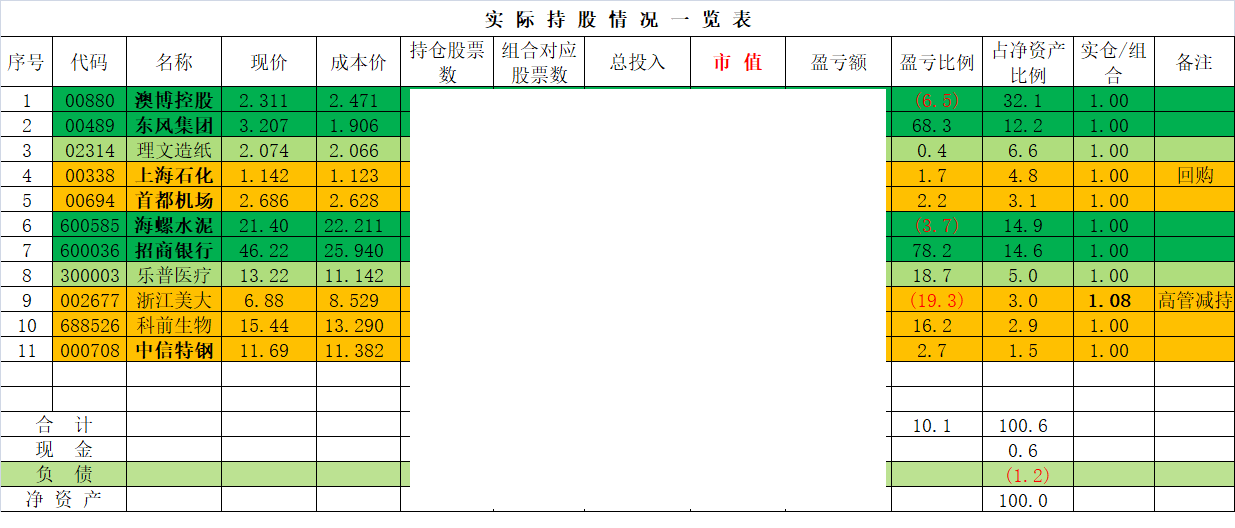This screenshot has height=528, width=1235.
Task: Click the 现价 header cell
Action: coord(269,63)
